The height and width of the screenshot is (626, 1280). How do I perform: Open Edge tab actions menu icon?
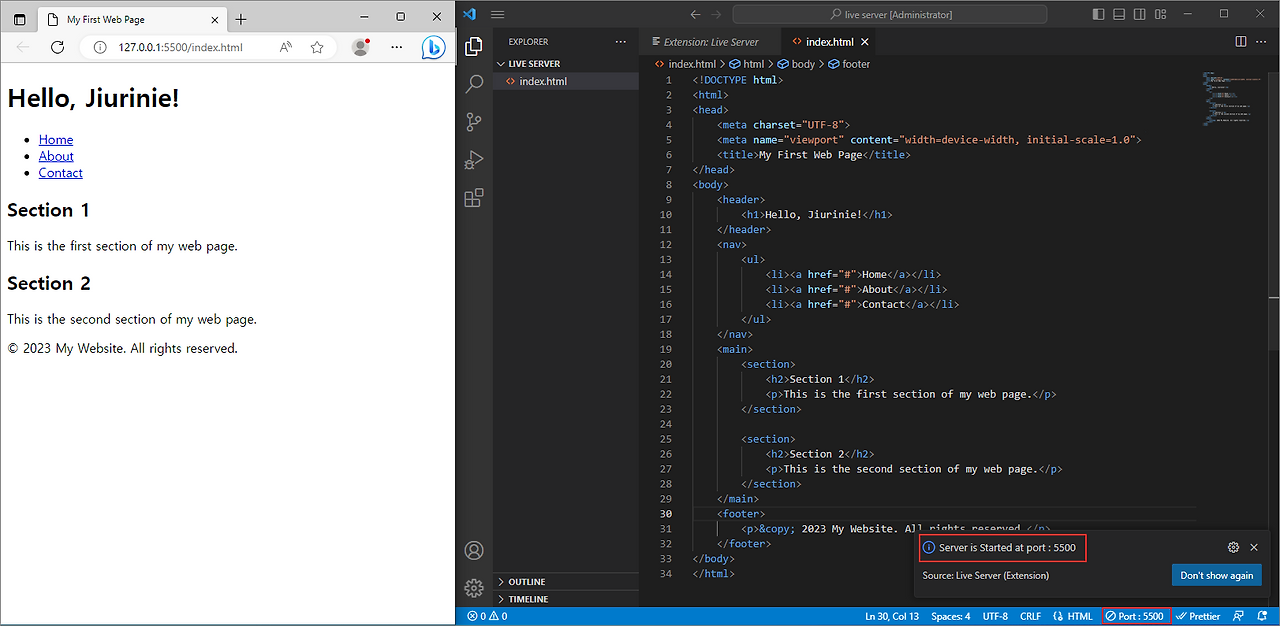(19, 19)
